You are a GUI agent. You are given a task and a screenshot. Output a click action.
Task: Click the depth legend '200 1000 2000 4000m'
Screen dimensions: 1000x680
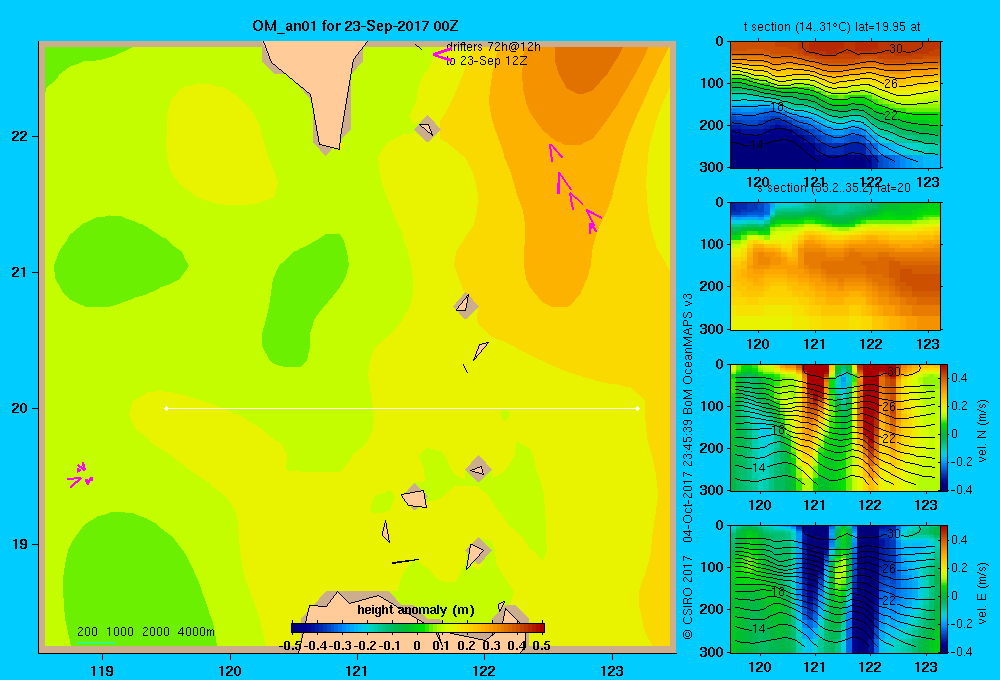pyautogui.click(x=145, y=632)
